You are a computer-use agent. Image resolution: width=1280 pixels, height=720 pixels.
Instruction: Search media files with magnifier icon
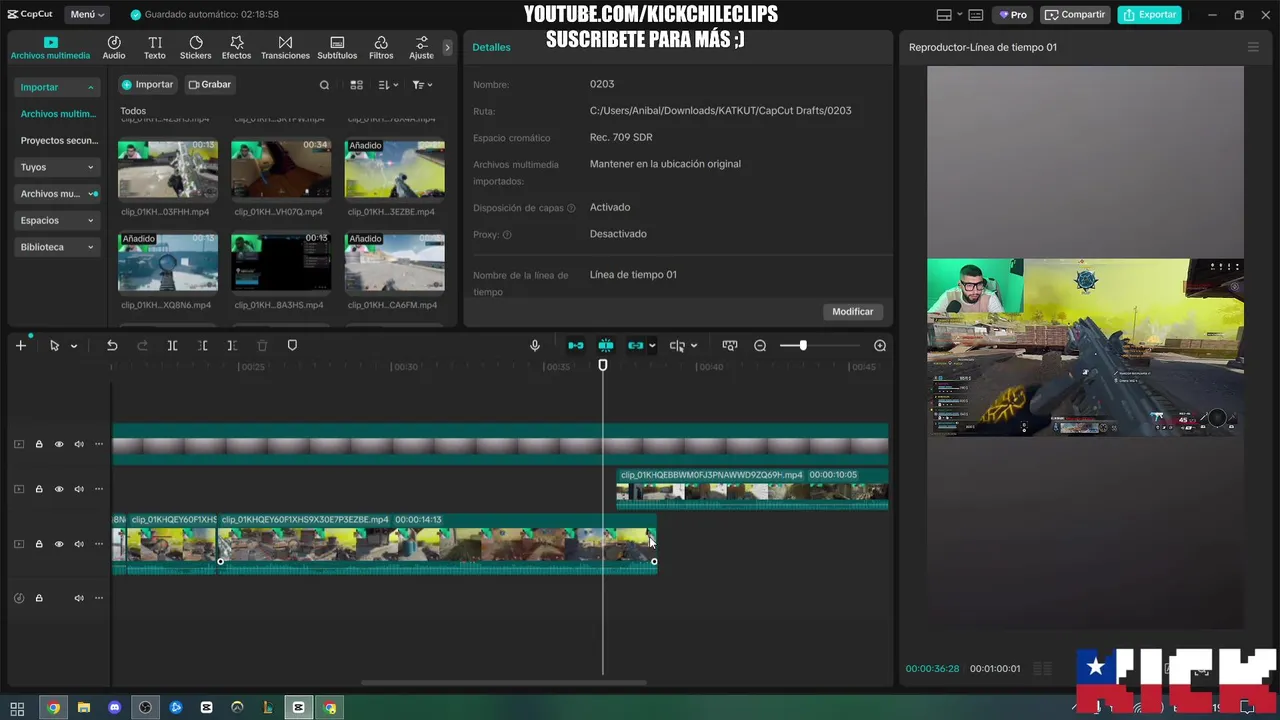click(324, 85)
